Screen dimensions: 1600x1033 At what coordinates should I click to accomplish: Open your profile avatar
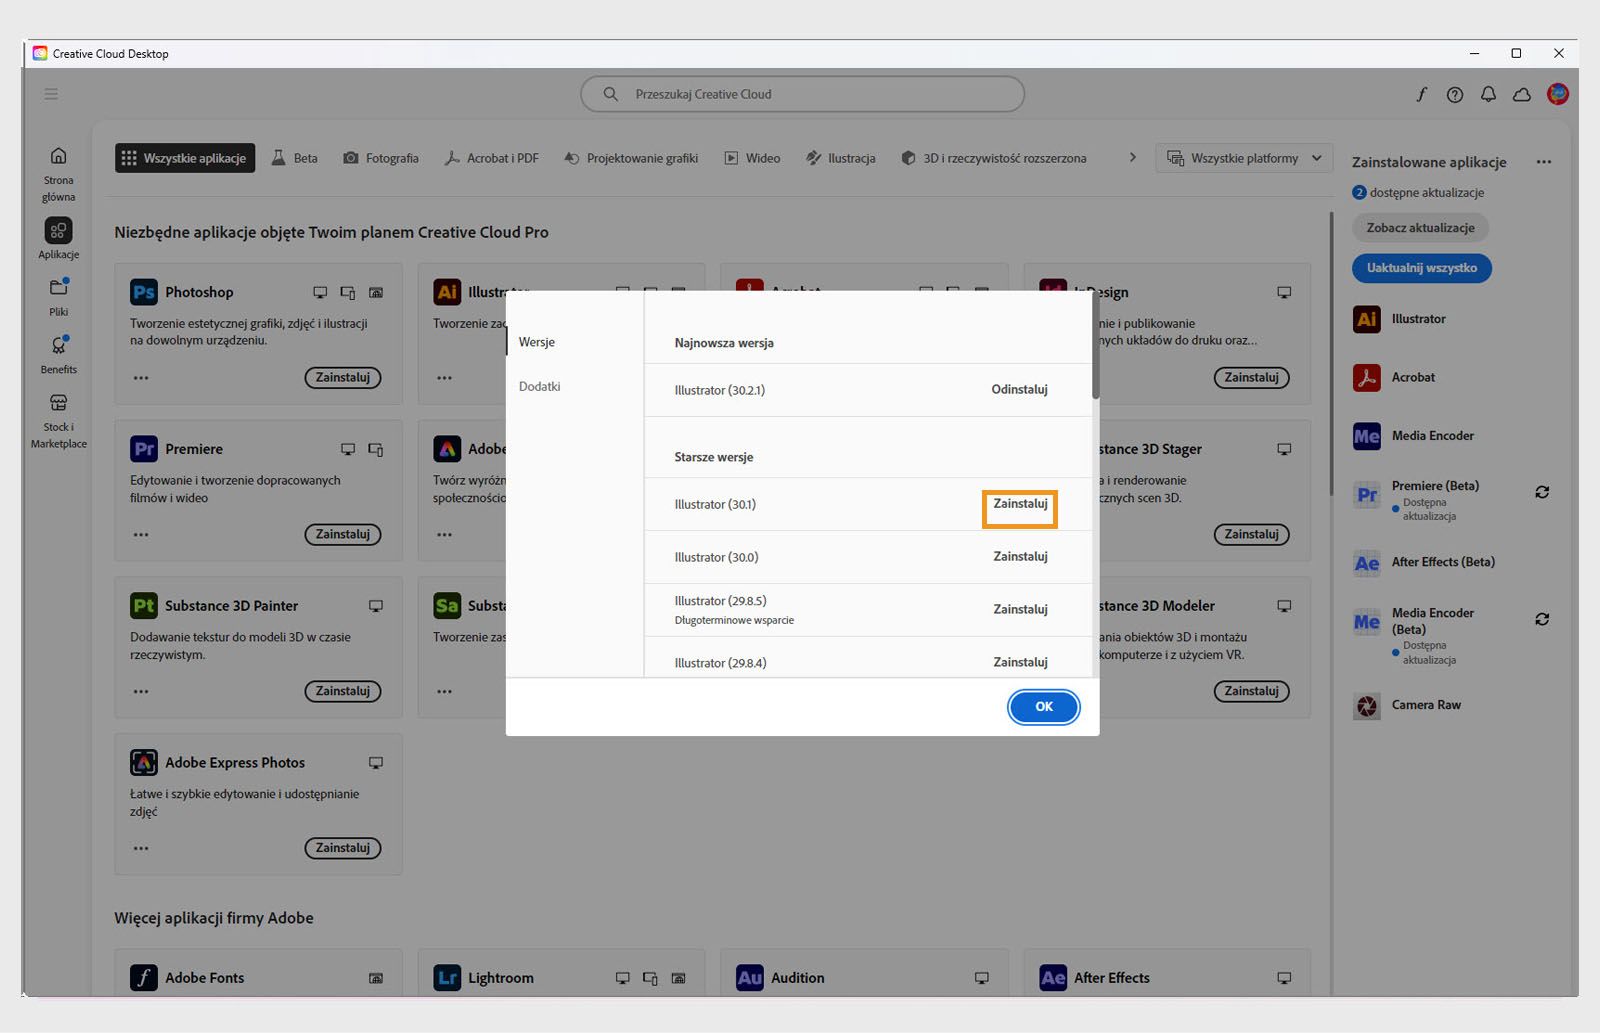[1557, 94]
